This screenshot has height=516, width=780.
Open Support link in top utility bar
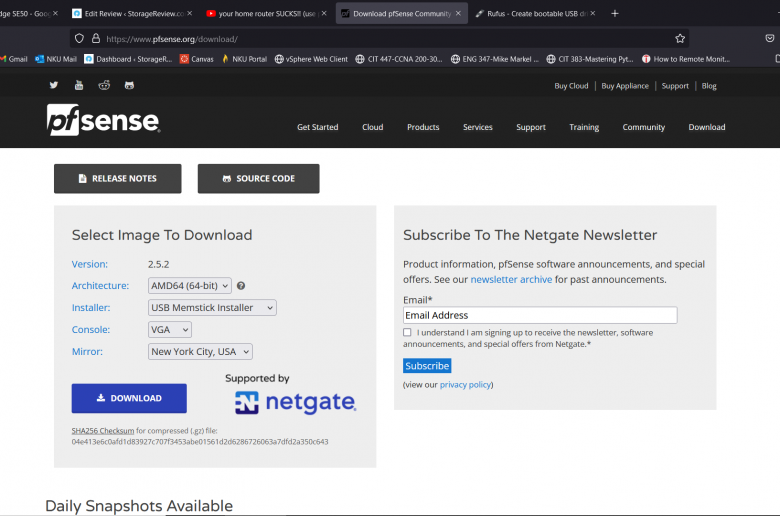click(x=675, y=86)
